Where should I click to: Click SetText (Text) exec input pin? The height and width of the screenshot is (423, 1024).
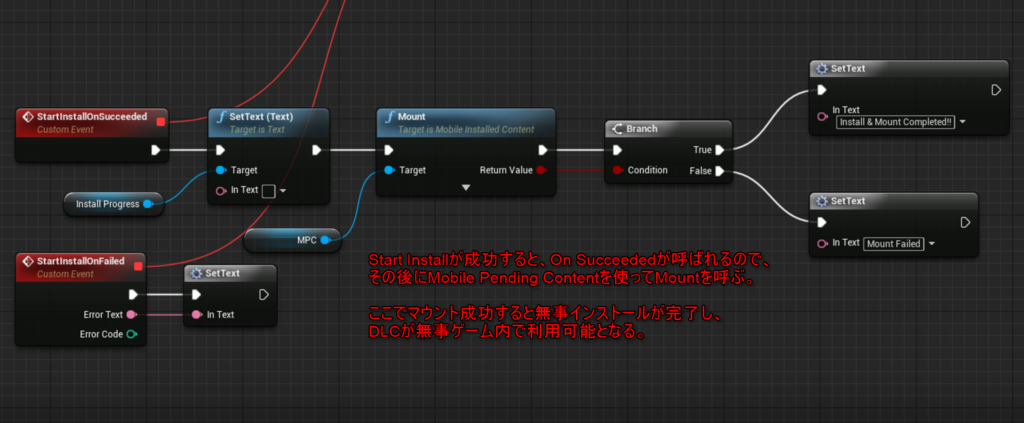[220, 150]
